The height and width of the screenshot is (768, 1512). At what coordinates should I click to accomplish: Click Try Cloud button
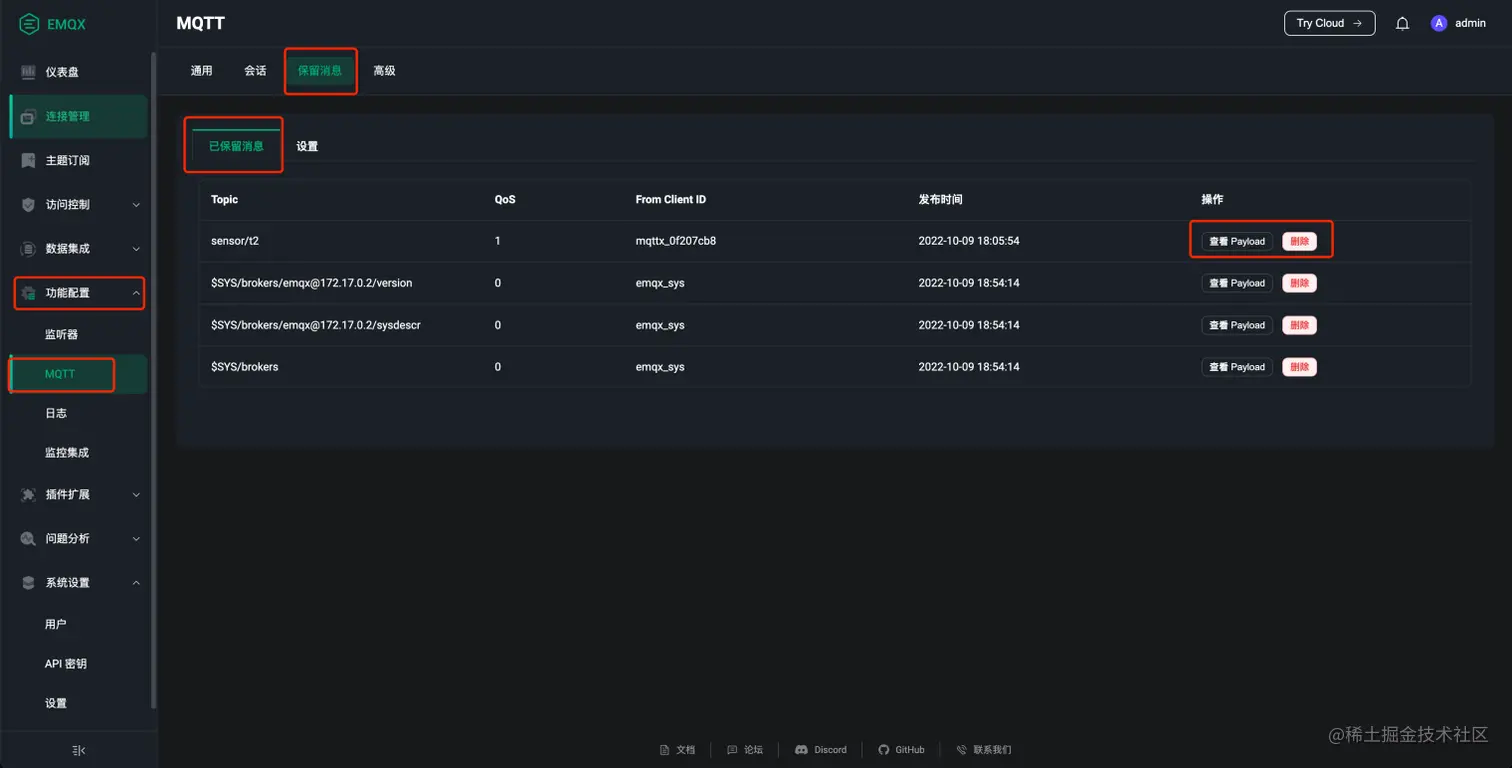1329,22
